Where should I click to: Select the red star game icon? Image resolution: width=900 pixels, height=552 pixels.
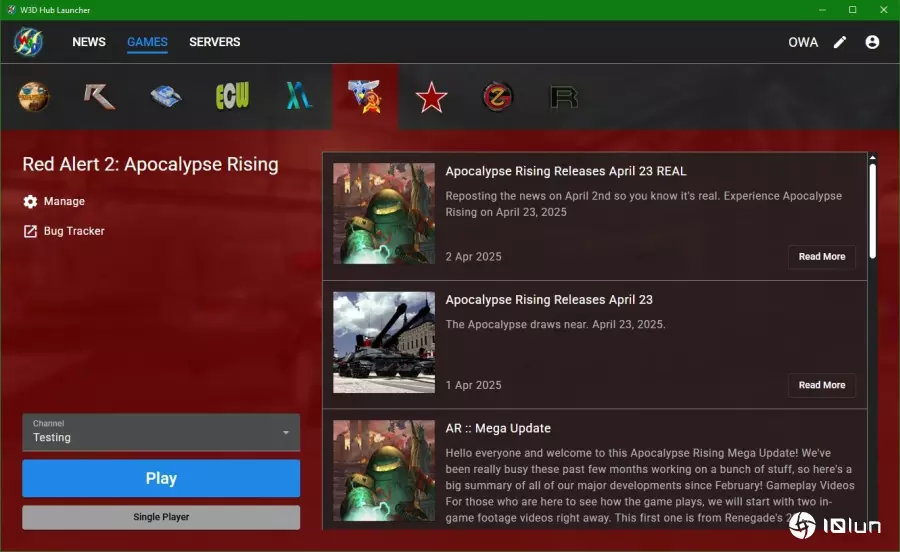(x=431, y=97)
